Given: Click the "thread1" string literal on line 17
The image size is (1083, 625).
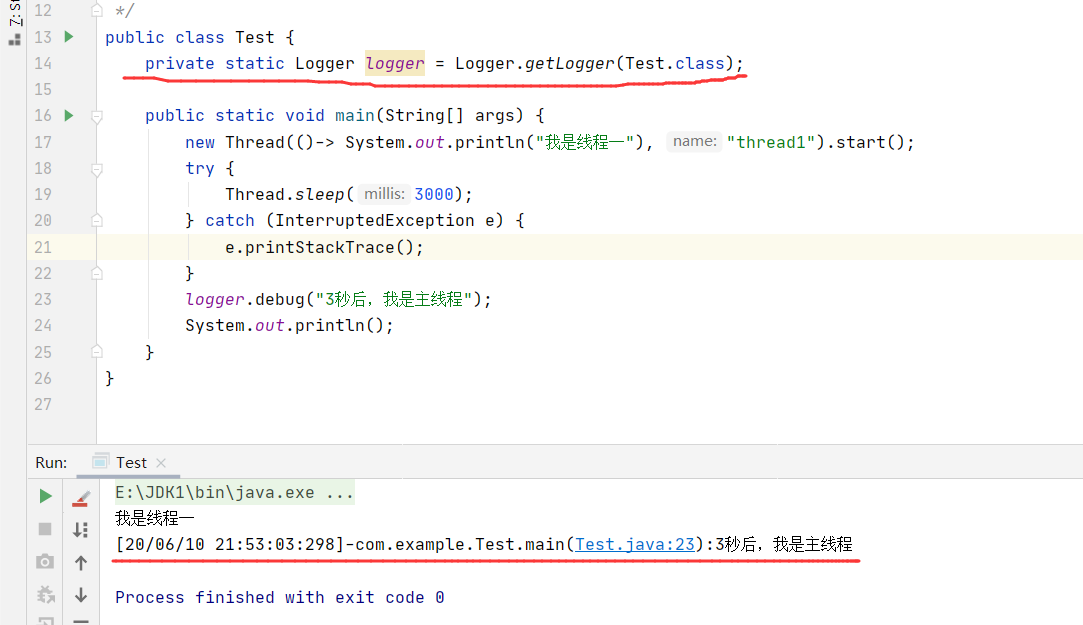Looking at the screenshot, I should pyautogui.click(x=771, y=142).
